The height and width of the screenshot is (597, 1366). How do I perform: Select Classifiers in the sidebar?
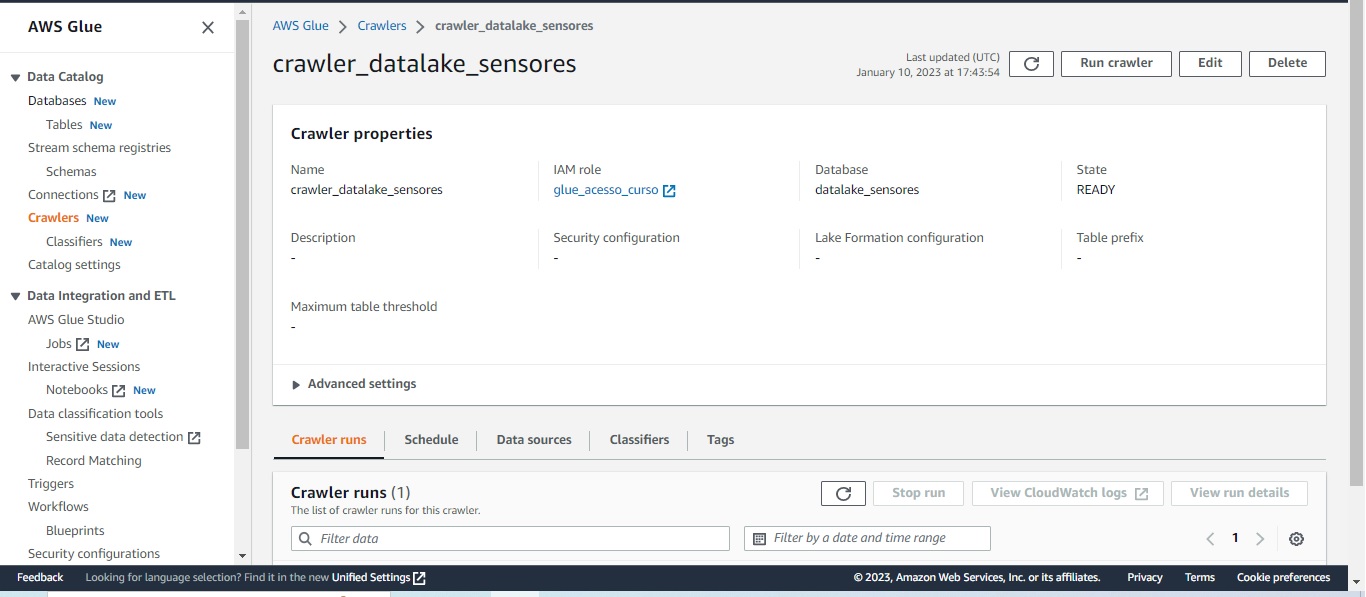74,241
